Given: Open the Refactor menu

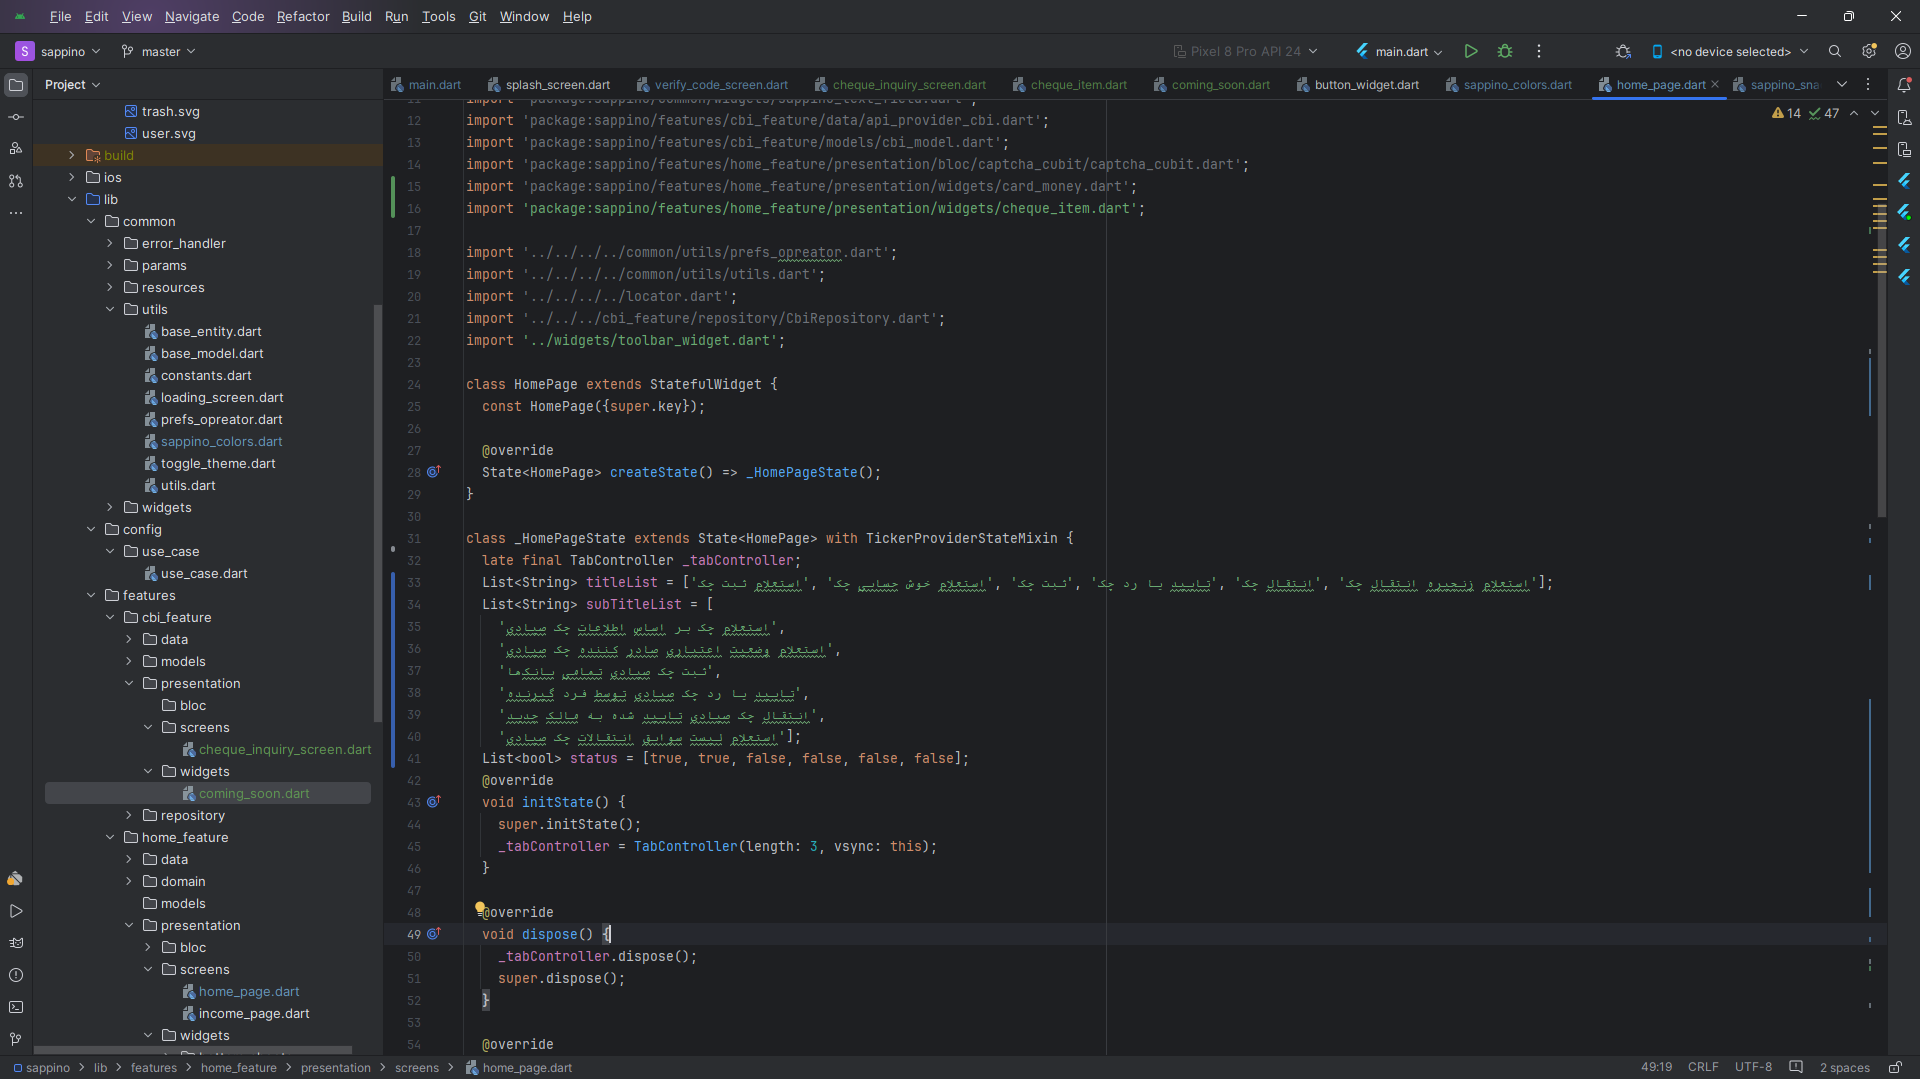Looking at the screenshot, I should 302,16.
